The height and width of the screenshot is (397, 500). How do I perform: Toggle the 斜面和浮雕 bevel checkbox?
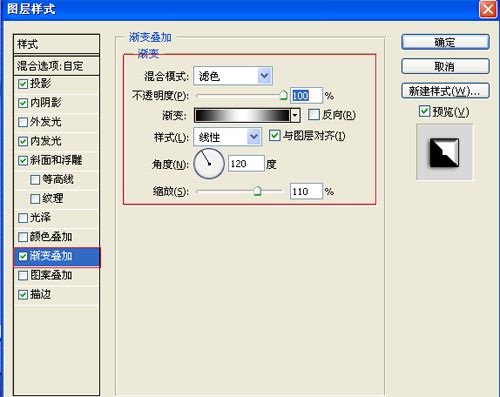[23, 161]
